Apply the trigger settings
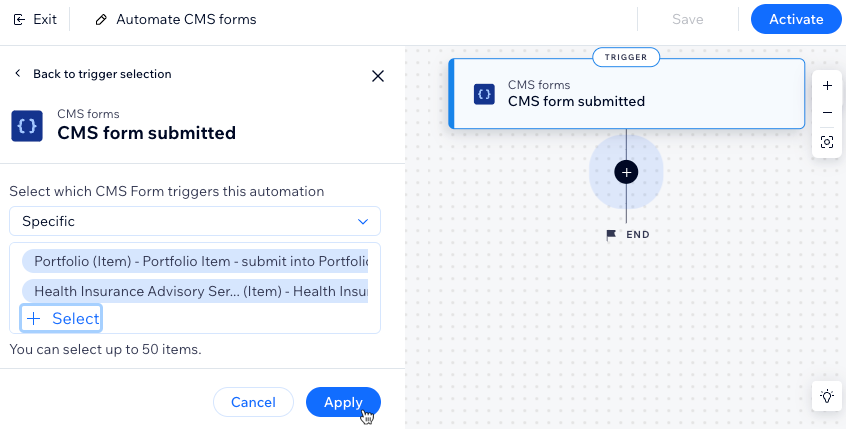The width and height of the screenshot is (846, 429). 343,402
